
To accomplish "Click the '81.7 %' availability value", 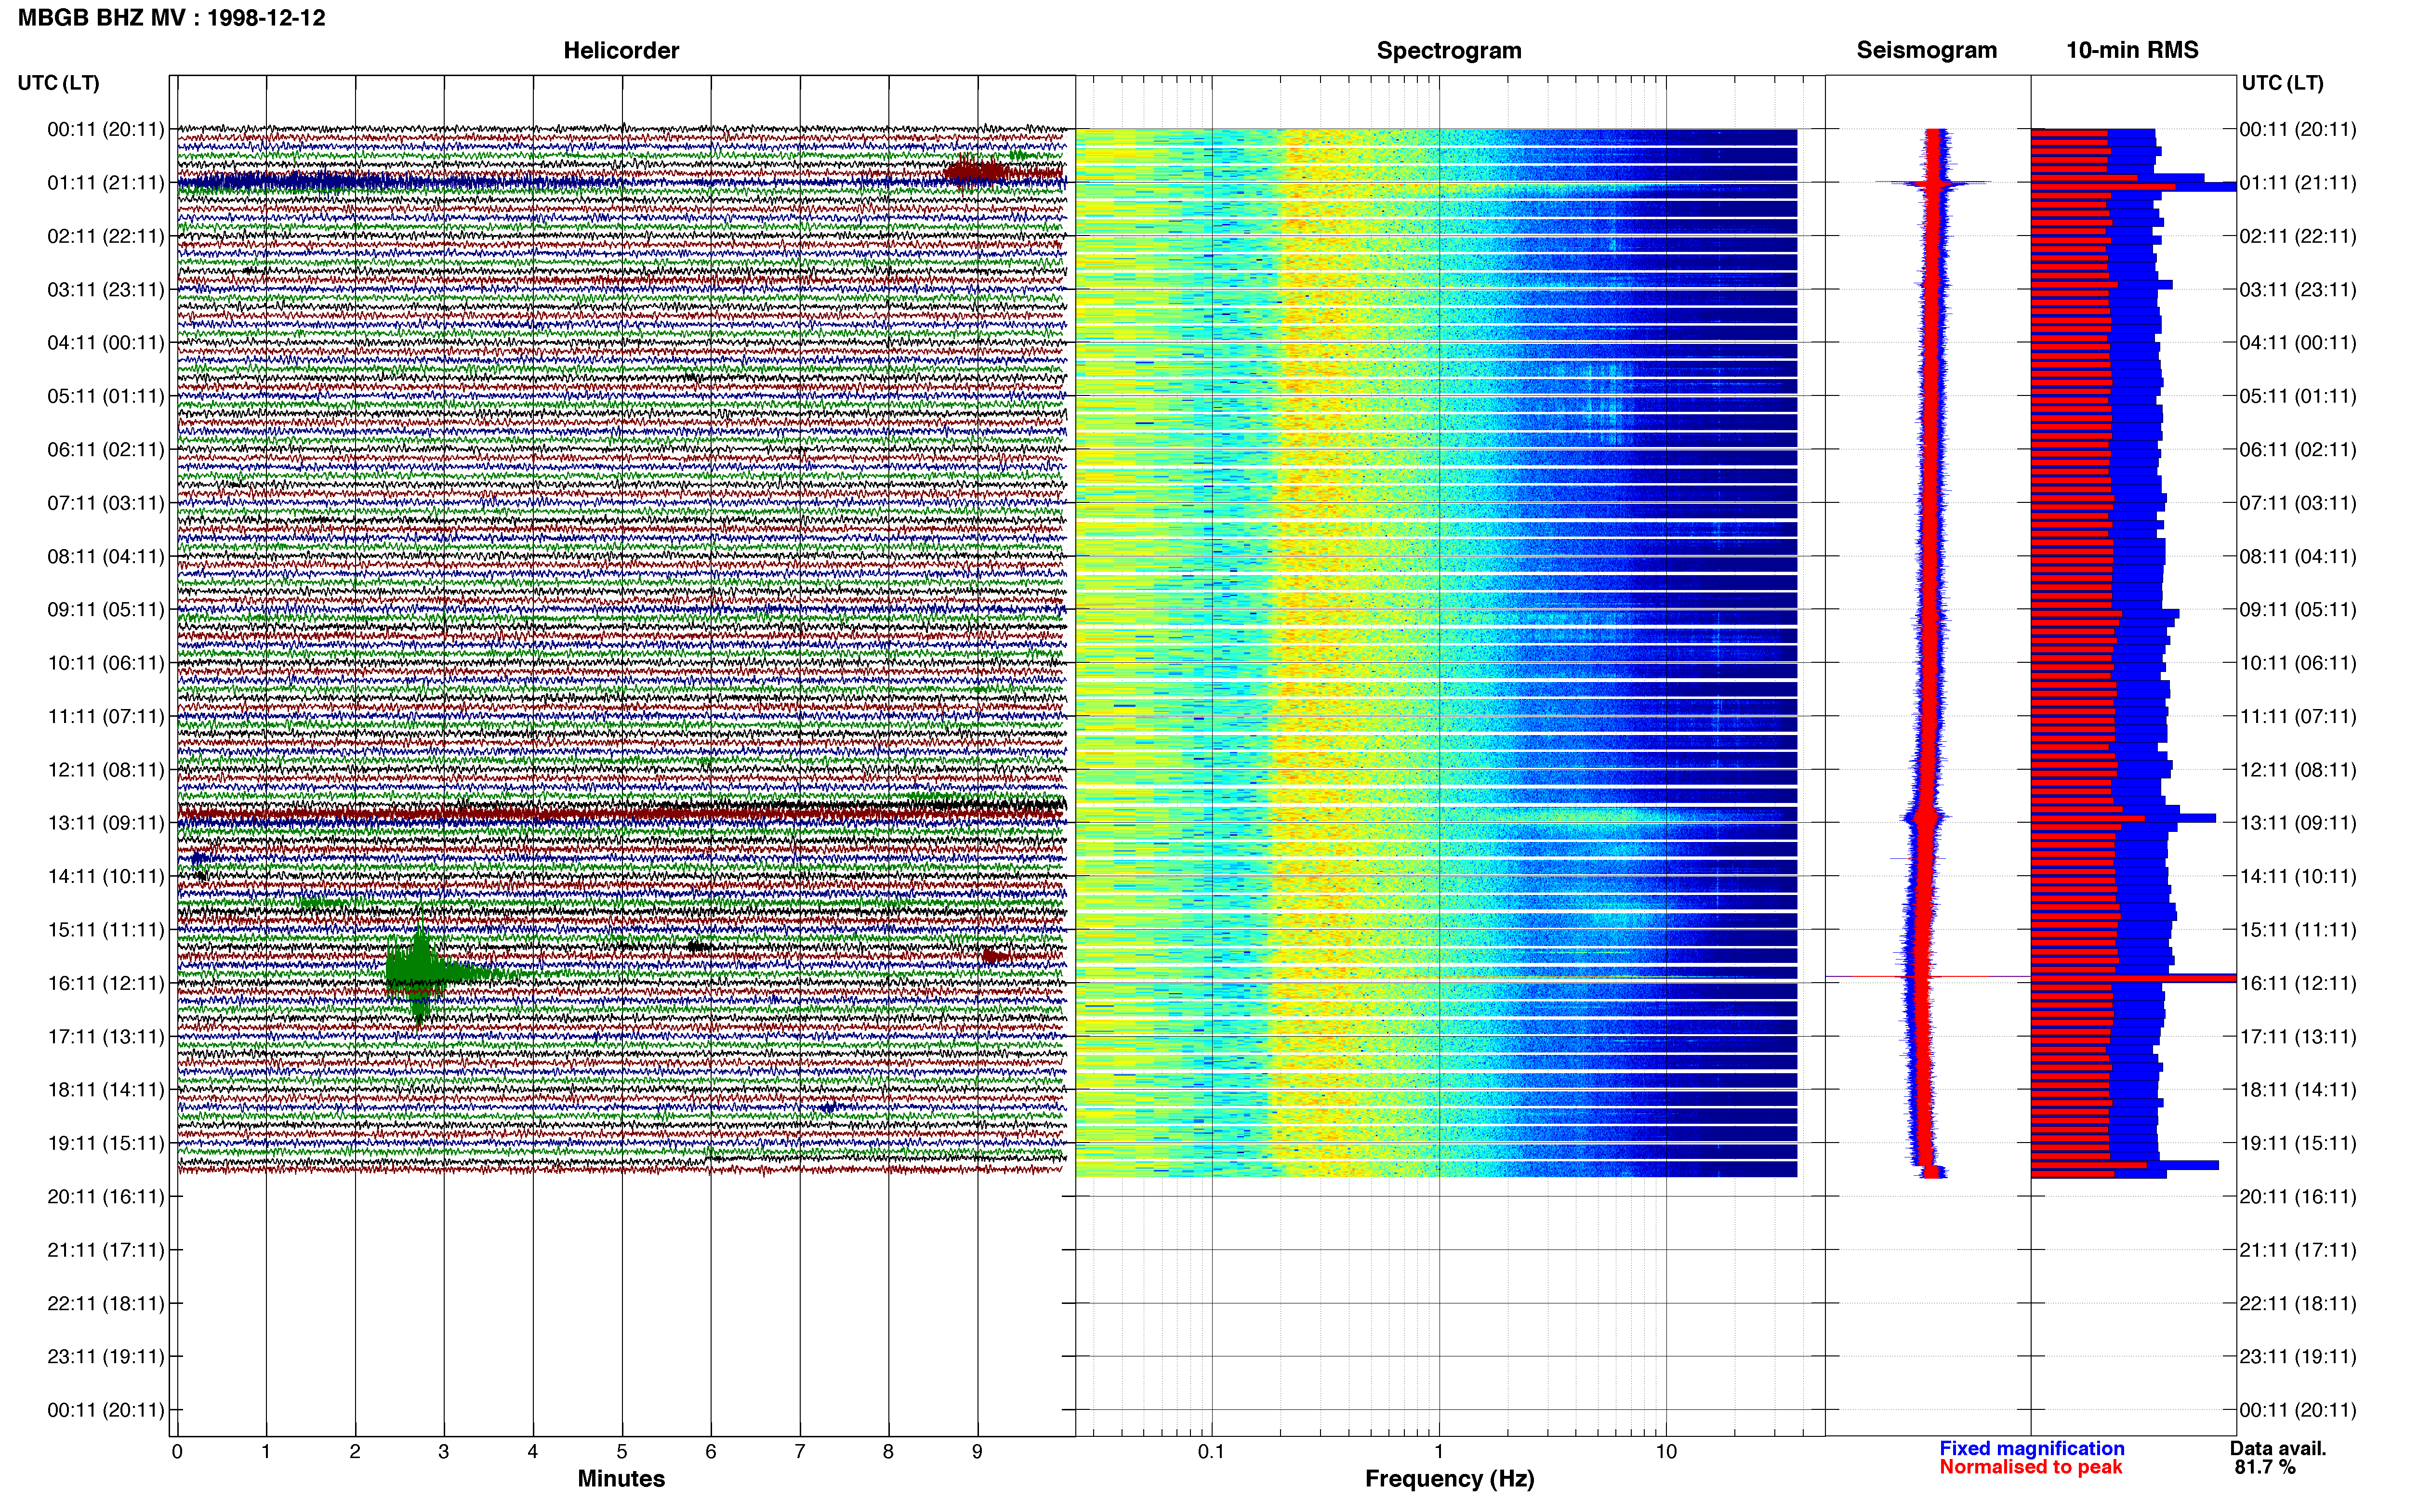I will (x=2265, y=1467).
